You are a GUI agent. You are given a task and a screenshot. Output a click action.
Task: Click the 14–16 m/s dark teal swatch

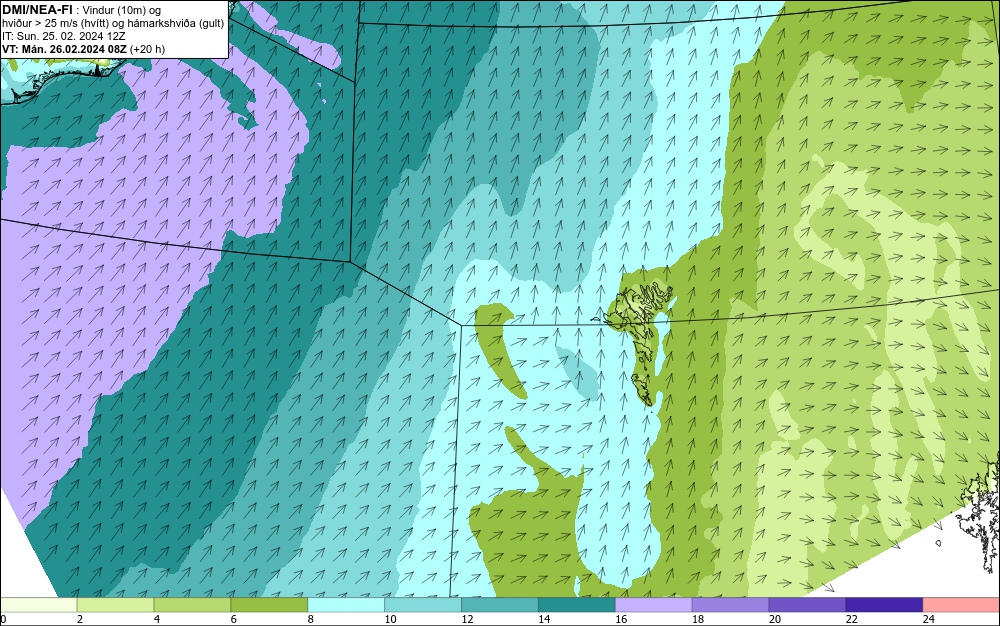(x=577, y=605)
